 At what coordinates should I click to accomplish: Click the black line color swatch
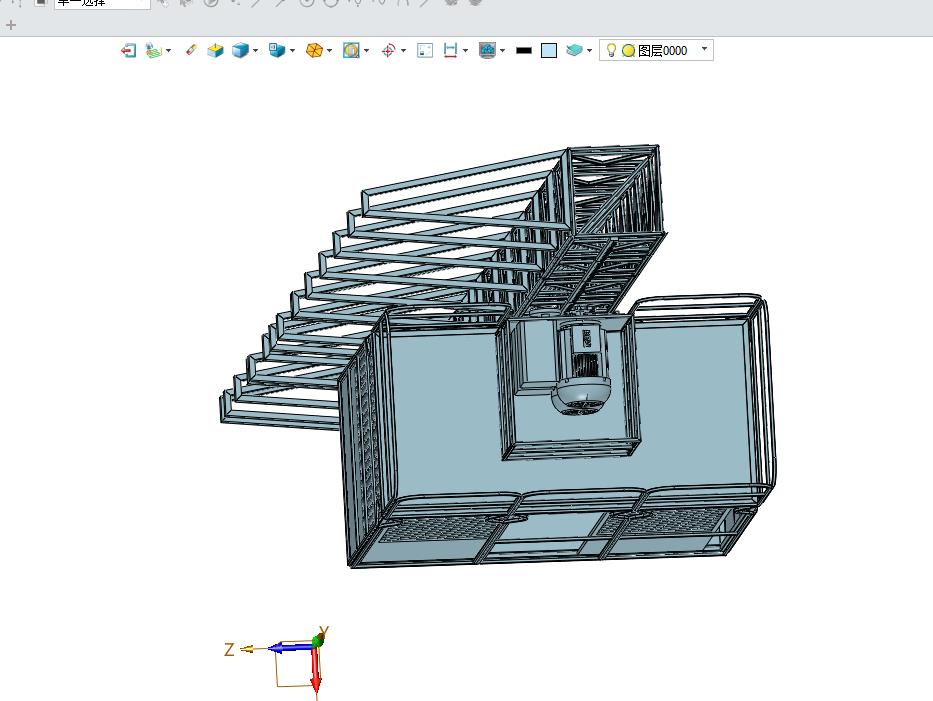(524, 51)
